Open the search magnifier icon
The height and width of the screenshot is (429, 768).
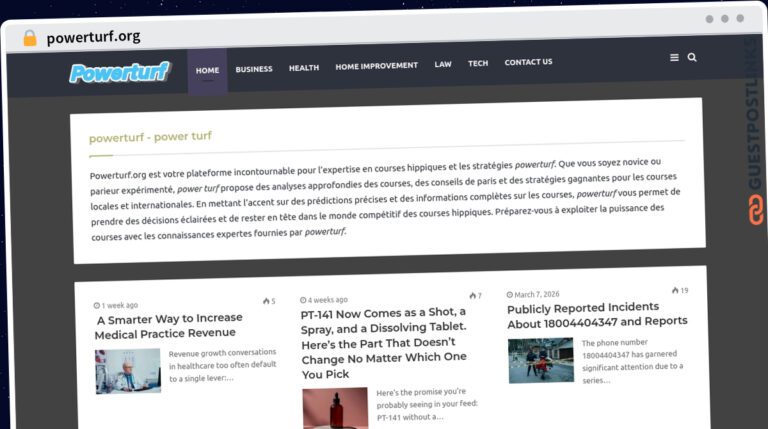coord(692,57)
